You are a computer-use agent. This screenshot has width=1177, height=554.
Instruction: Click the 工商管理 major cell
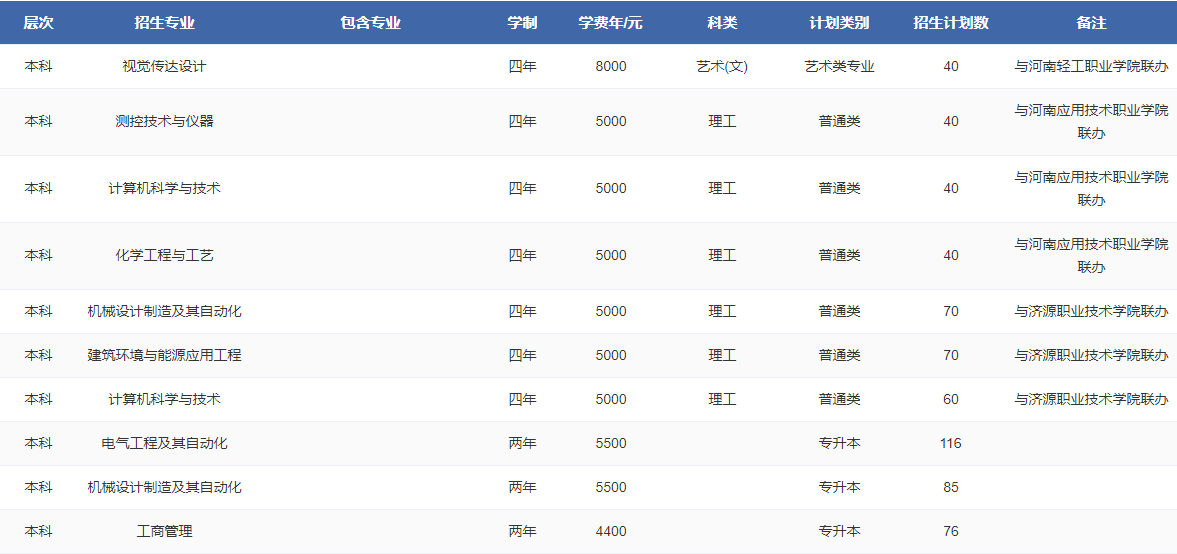(164, 531)
